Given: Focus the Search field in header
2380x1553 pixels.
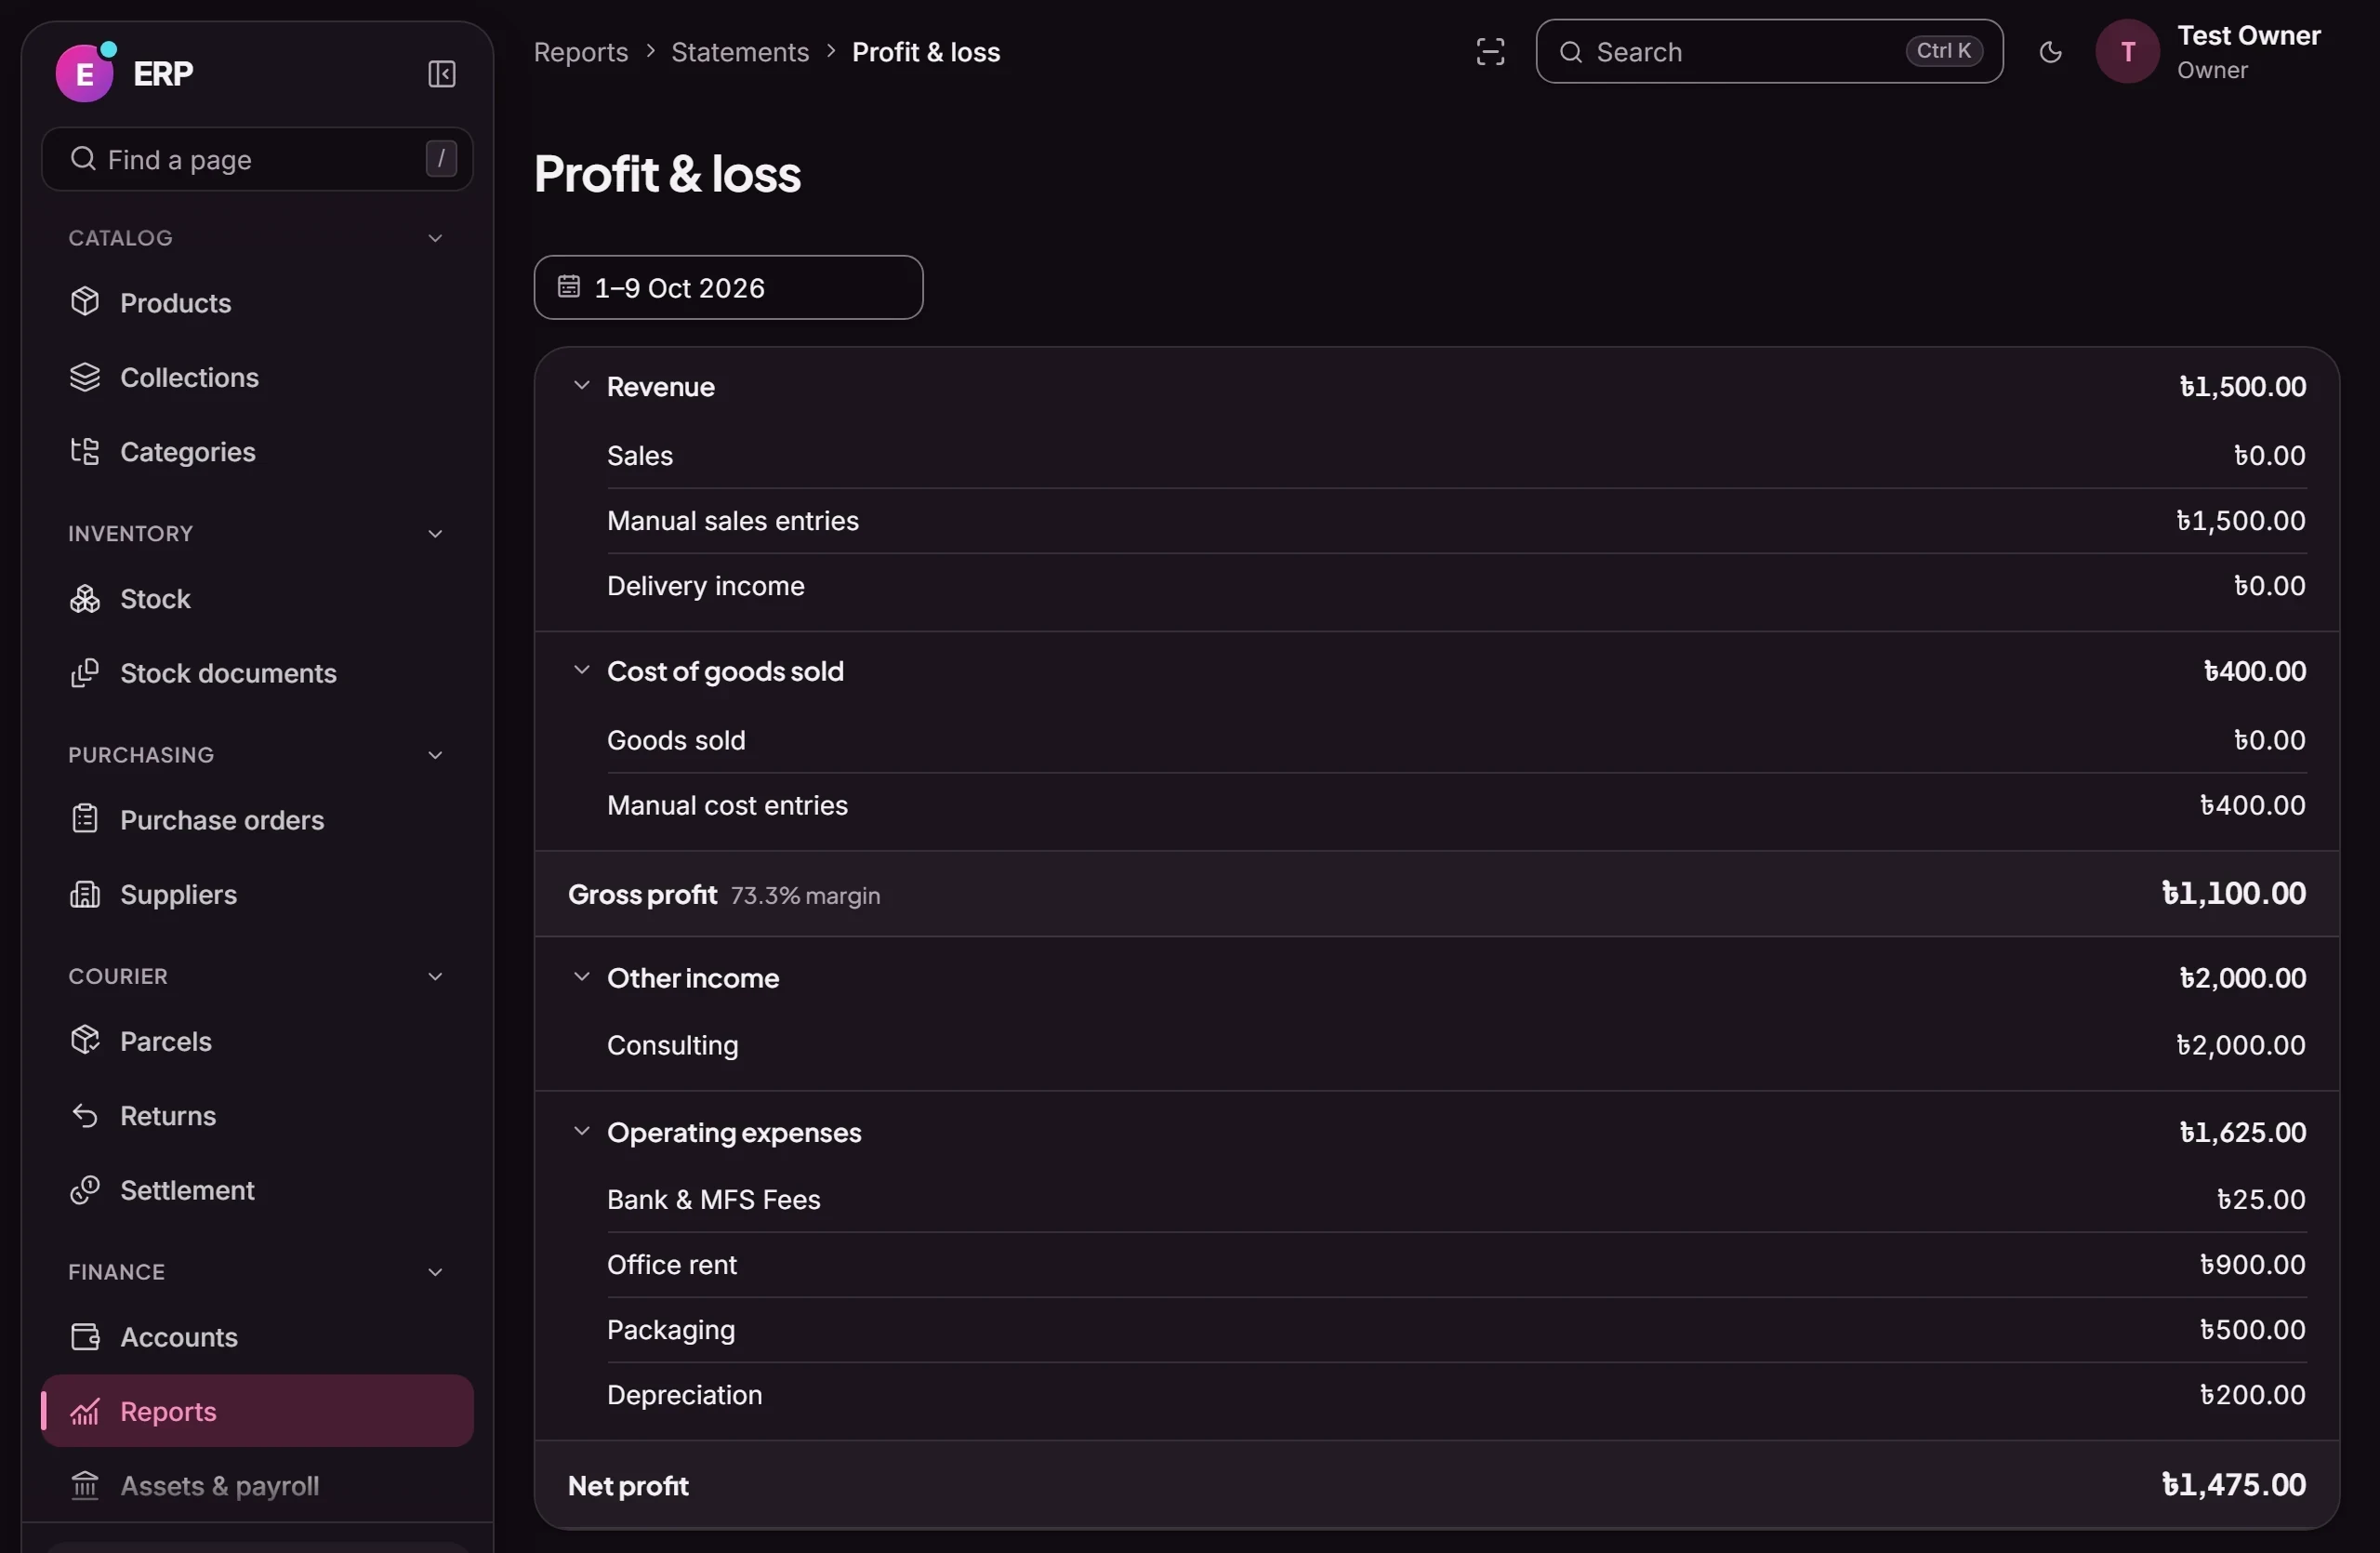Looking at the screenshot, I should tap(1769, 52).
